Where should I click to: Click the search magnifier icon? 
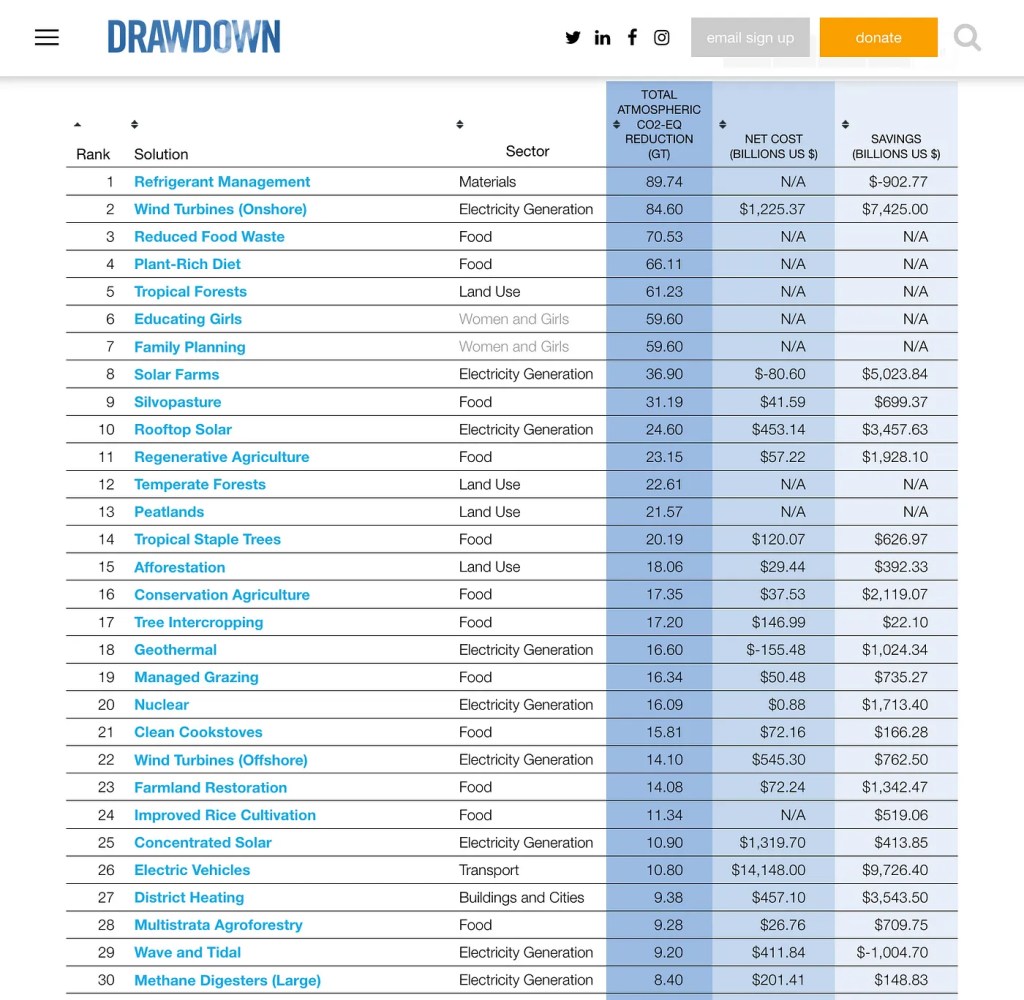click(x=967, y=38)
